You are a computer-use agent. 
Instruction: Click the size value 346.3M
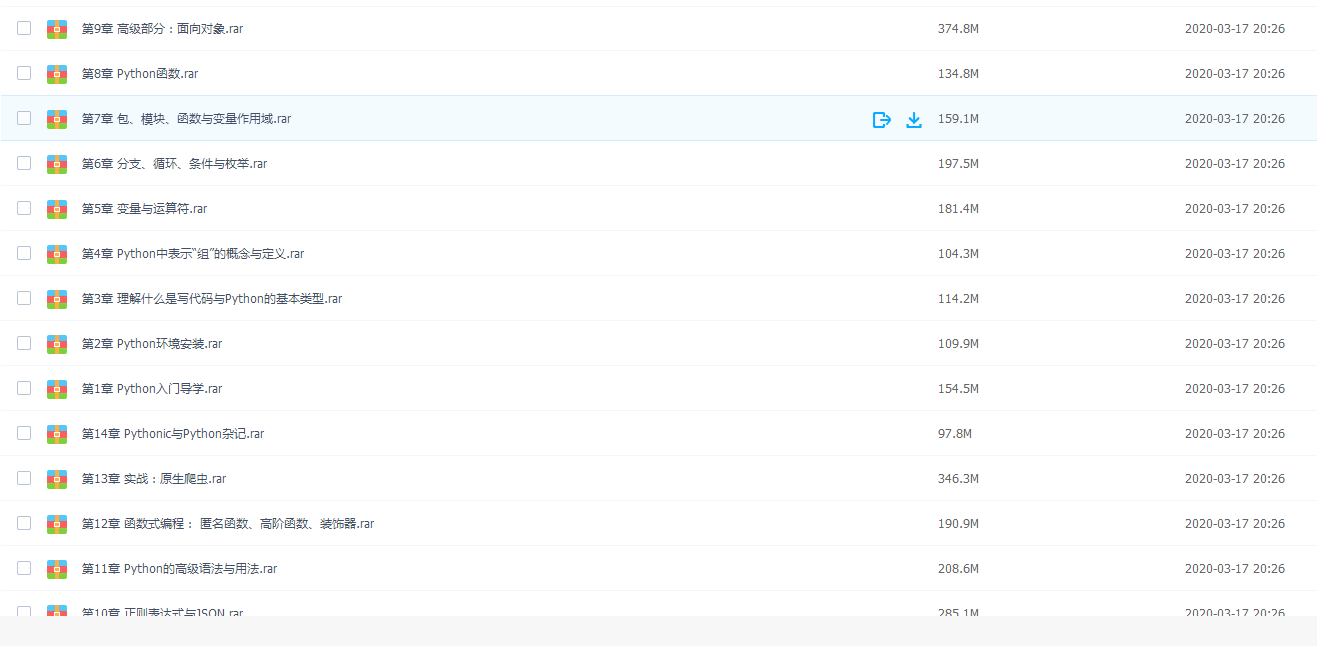coord(958,479)
